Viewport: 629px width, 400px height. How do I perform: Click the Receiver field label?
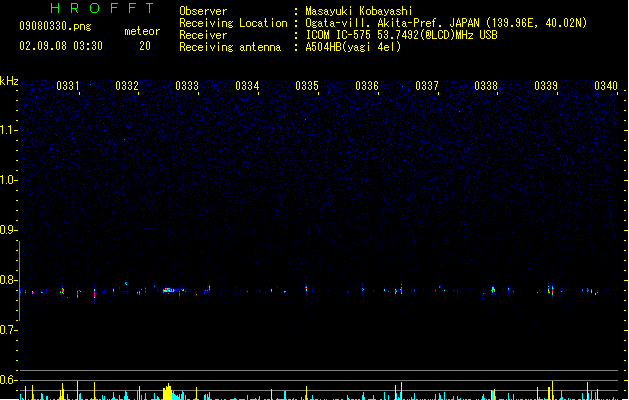click(x=203, y=35)
